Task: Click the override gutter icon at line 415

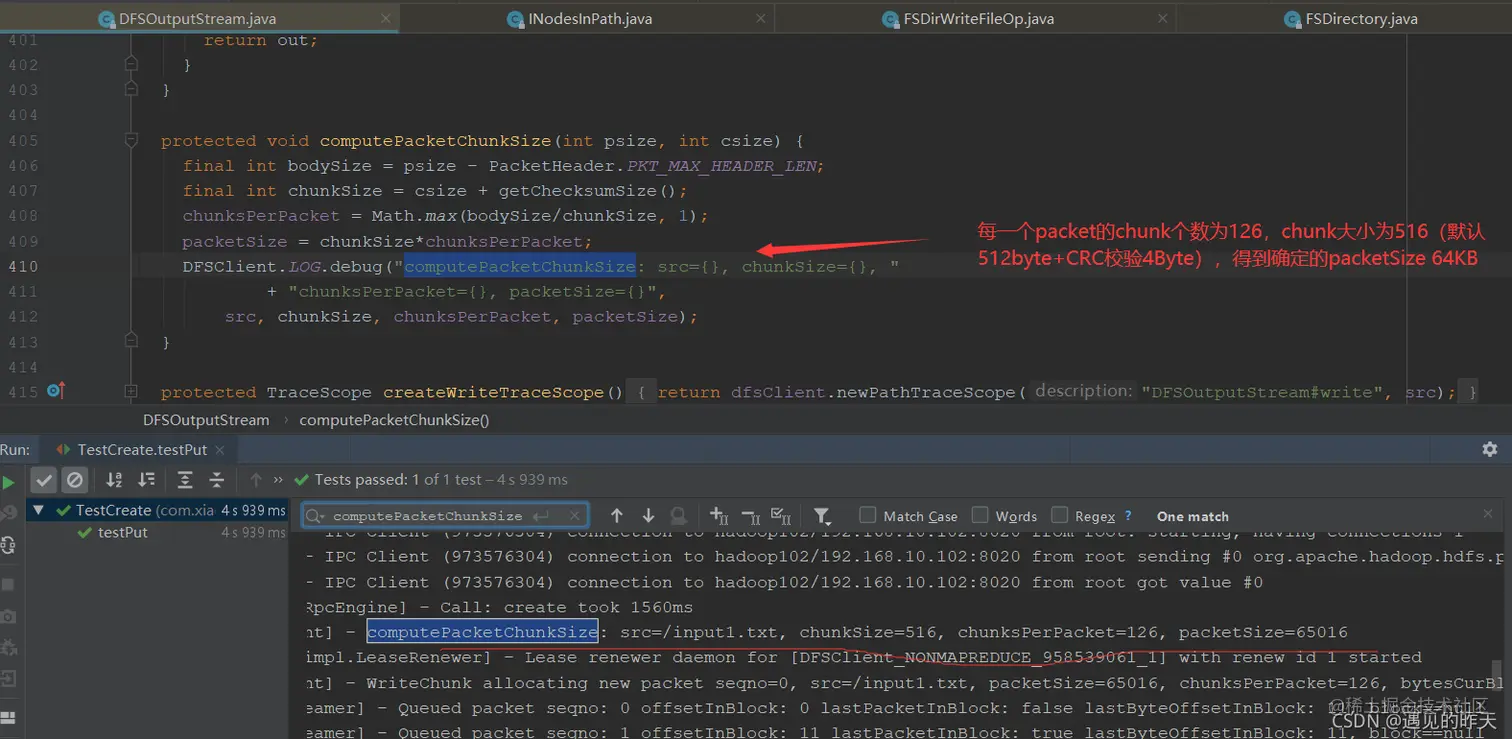Action: coord(56,392)
